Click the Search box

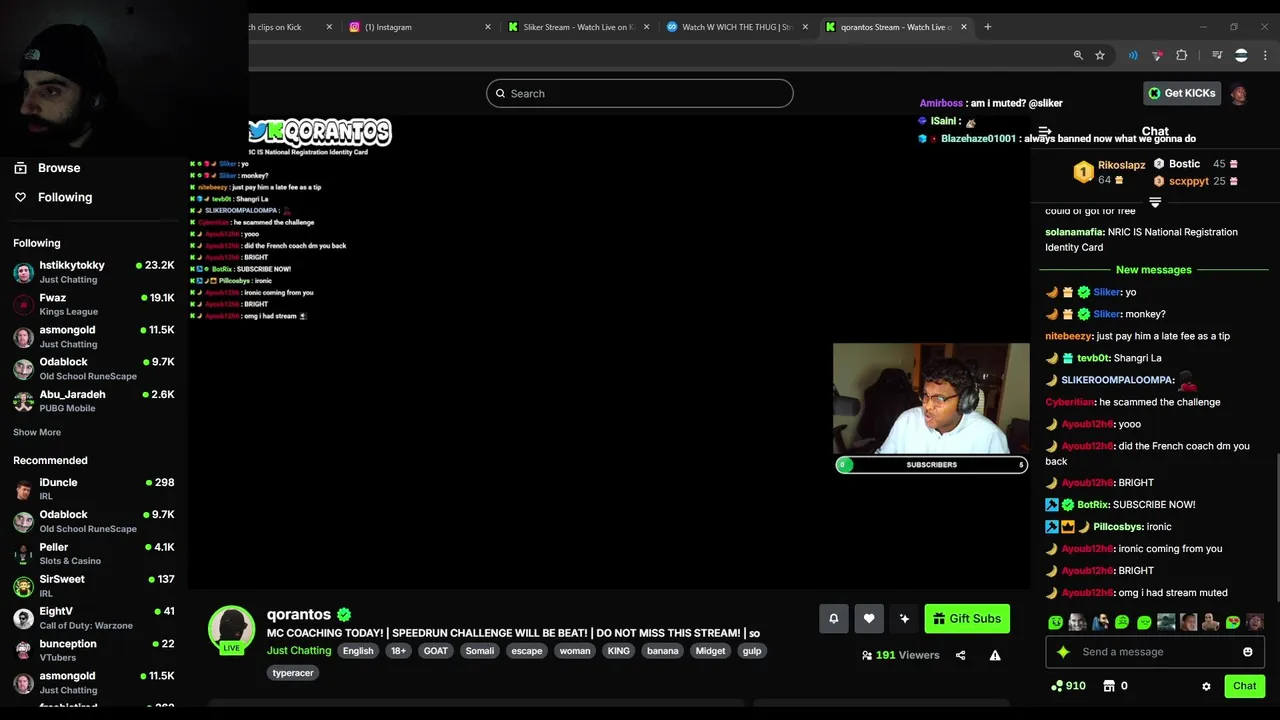pos(640,94)
